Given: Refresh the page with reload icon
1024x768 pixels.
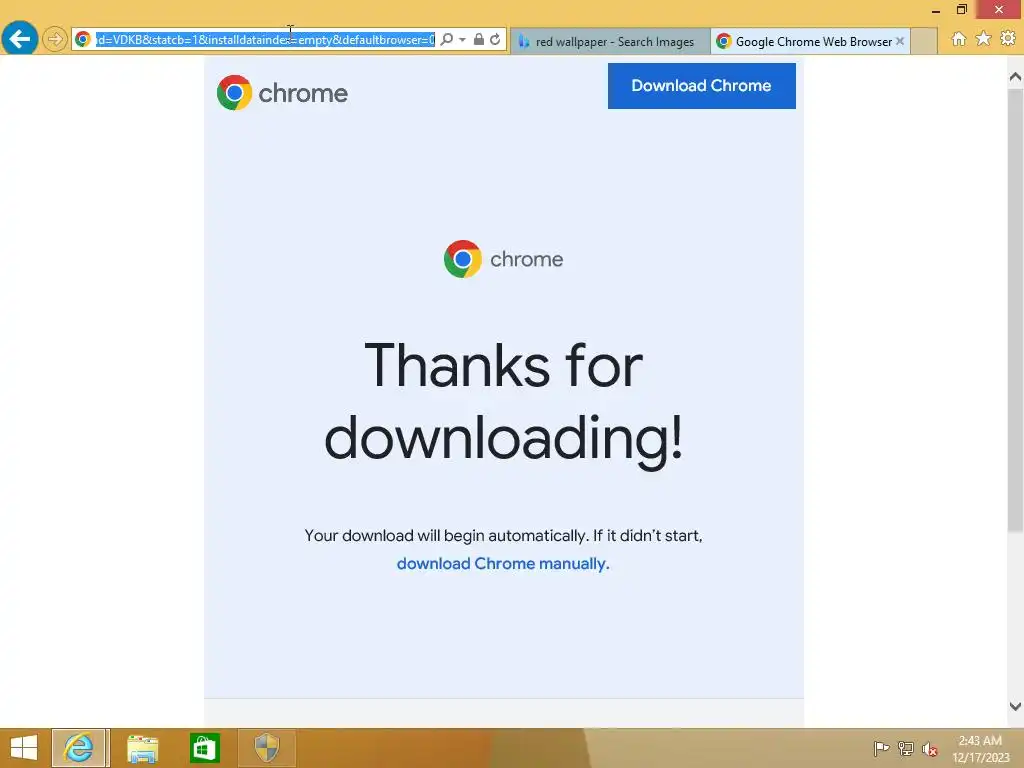Looking at the screenshot, I should coord(495,40).
